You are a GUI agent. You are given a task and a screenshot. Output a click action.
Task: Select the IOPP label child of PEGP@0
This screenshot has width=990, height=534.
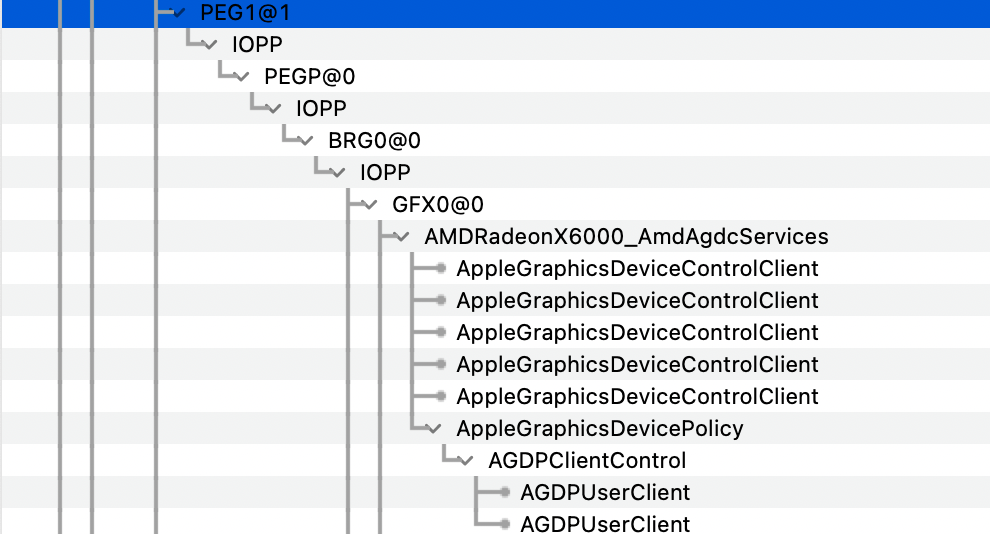(x=321, y=109)
